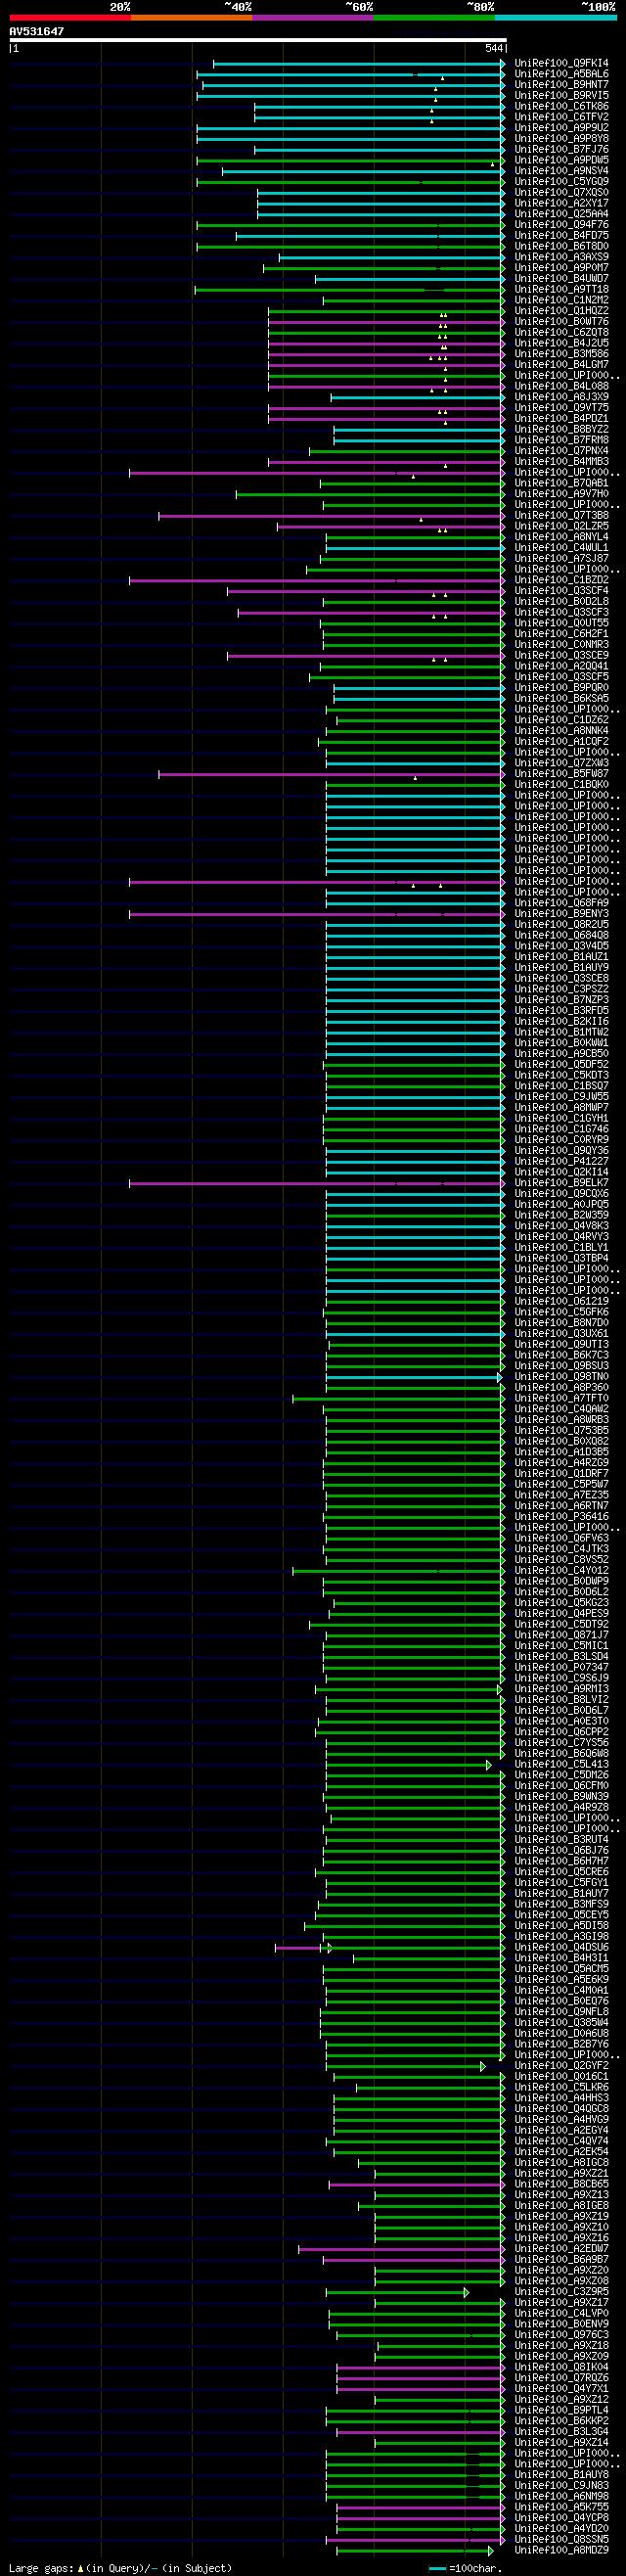Select hit label UniRef100_A9P9U2
Screen dimensions: 626x2576
coord(561,128)
